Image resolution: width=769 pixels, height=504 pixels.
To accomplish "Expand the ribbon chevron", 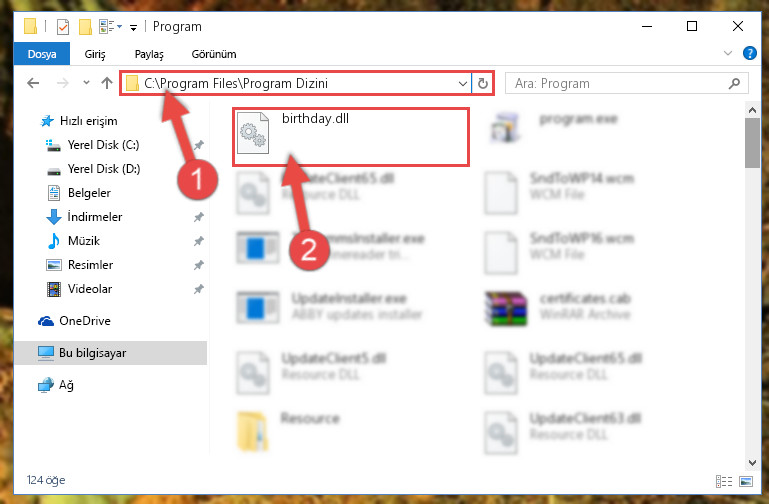I will tap(728, 53).
